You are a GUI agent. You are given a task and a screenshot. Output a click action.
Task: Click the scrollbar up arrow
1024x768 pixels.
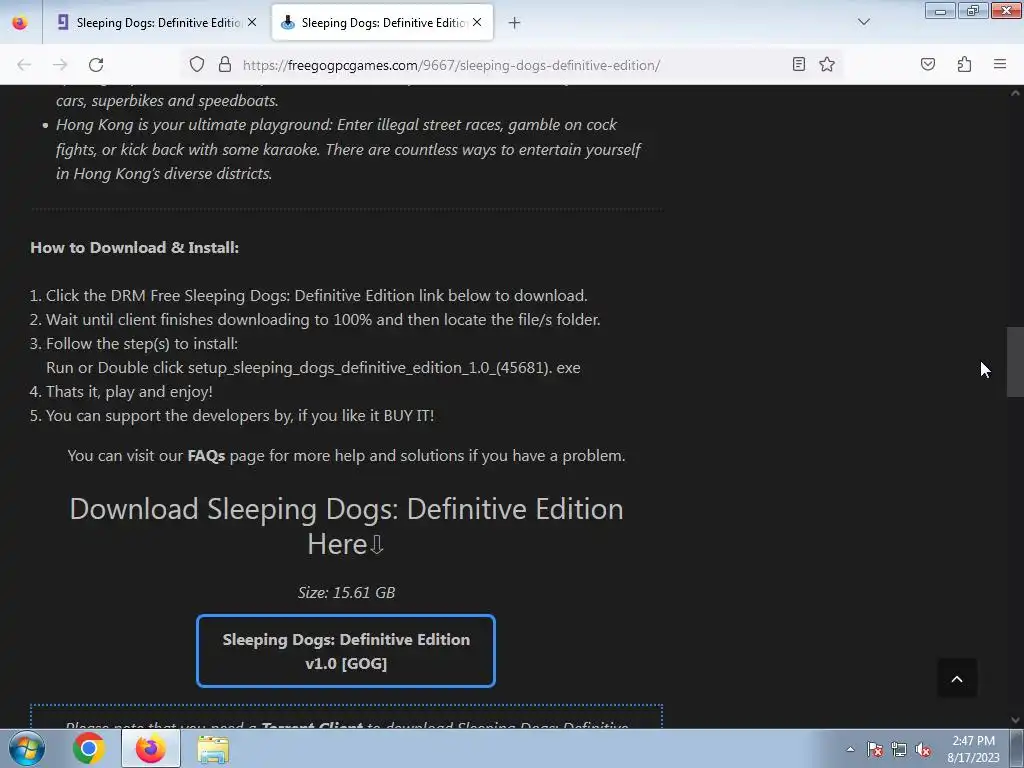[x=1015, y=93]
